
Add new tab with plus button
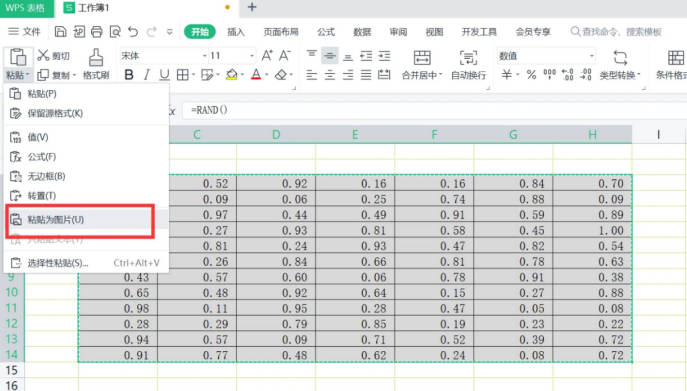click(x=252, y=7)
